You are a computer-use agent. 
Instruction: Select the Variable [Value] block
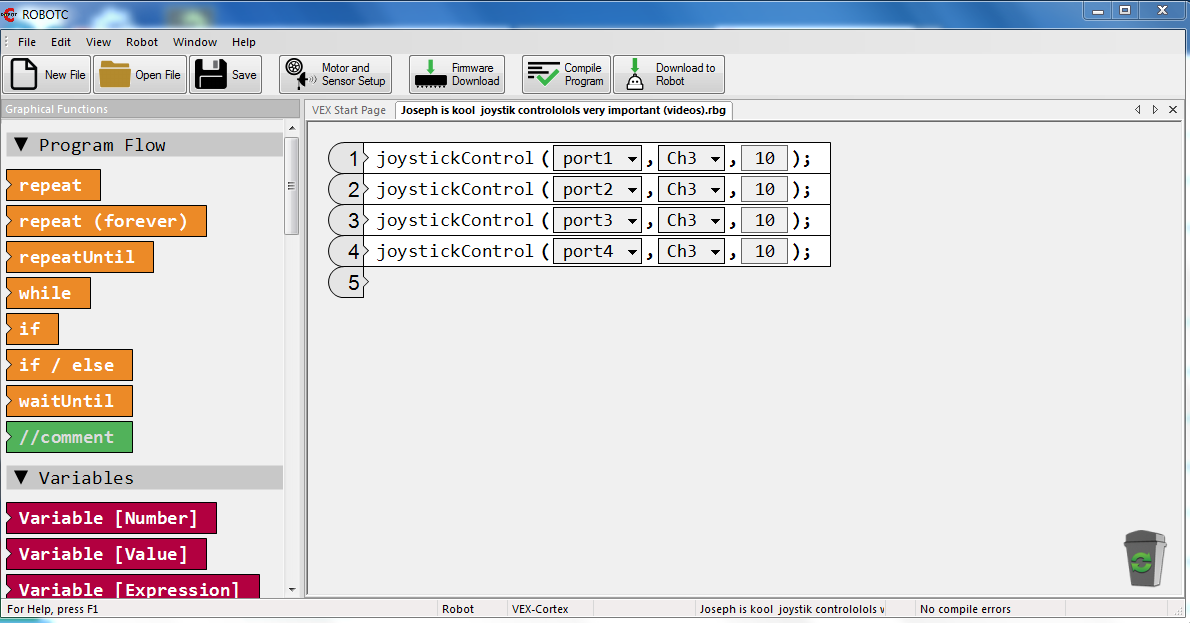tap(106, 554)
